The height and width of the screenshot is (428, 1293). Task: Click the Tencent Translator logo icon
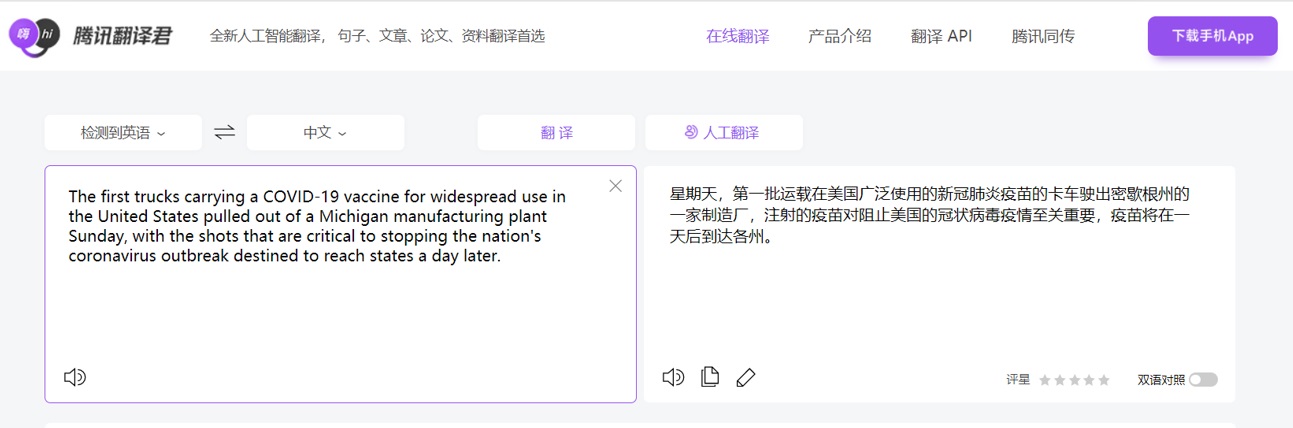(34, 36)
